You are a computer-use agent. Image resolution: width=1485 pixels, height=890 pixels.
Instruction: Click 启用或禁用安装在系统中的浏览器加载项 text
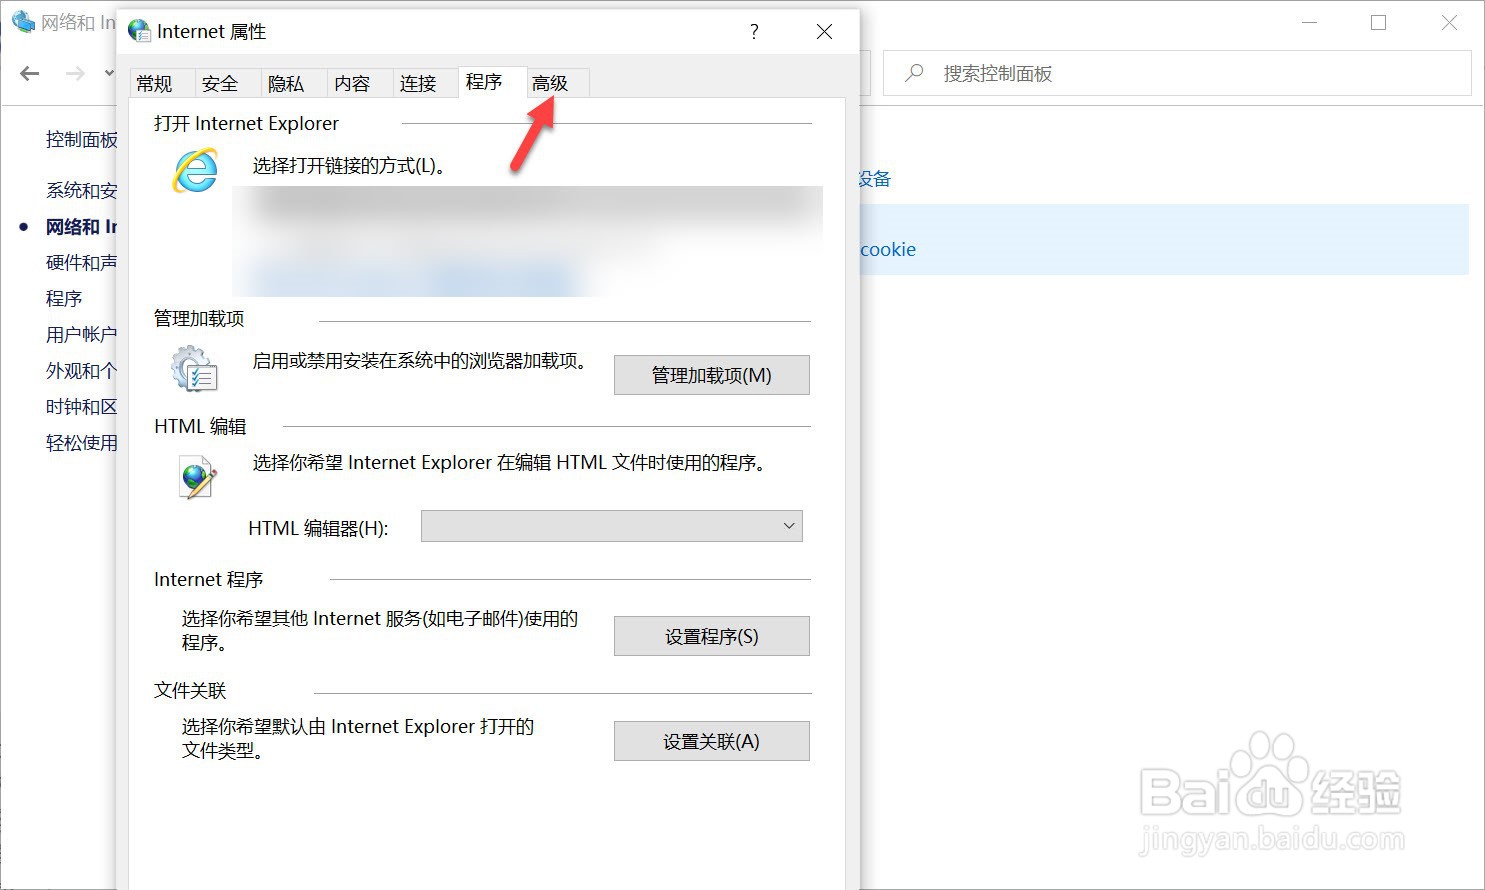pos(420,361)
